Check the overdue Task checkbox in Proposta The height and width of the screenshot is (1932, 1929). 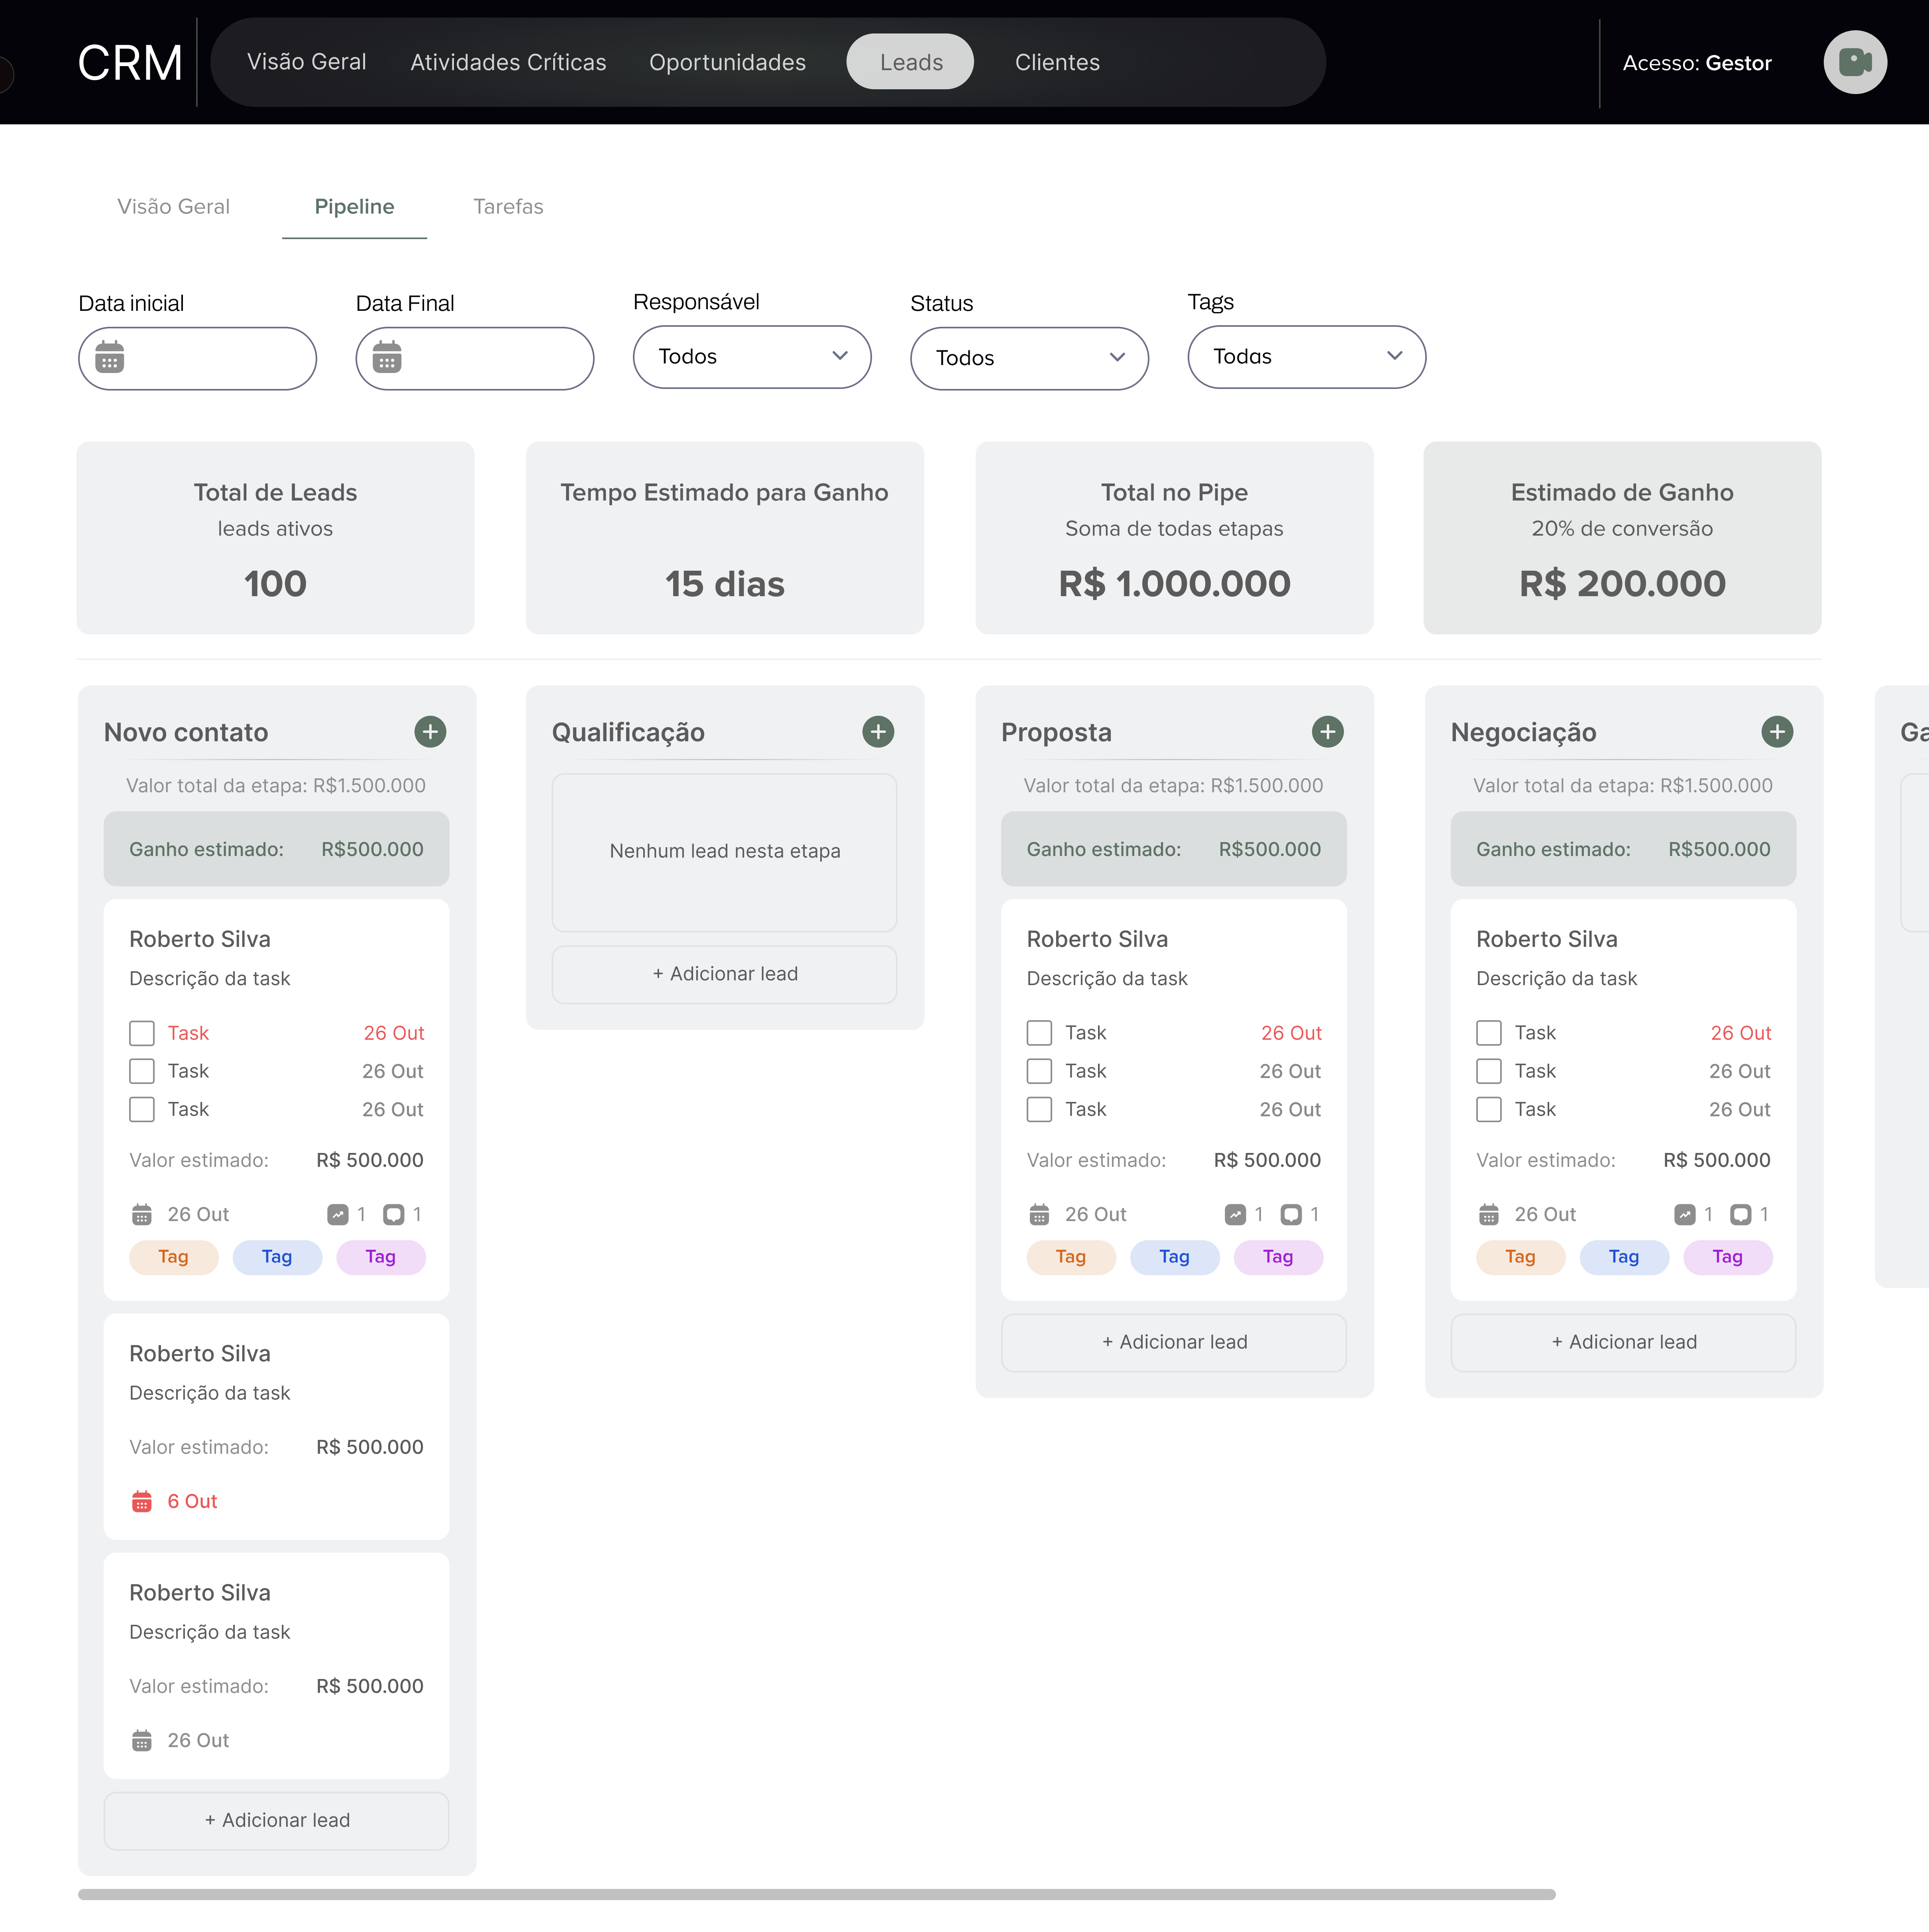coord(1039,1032)
